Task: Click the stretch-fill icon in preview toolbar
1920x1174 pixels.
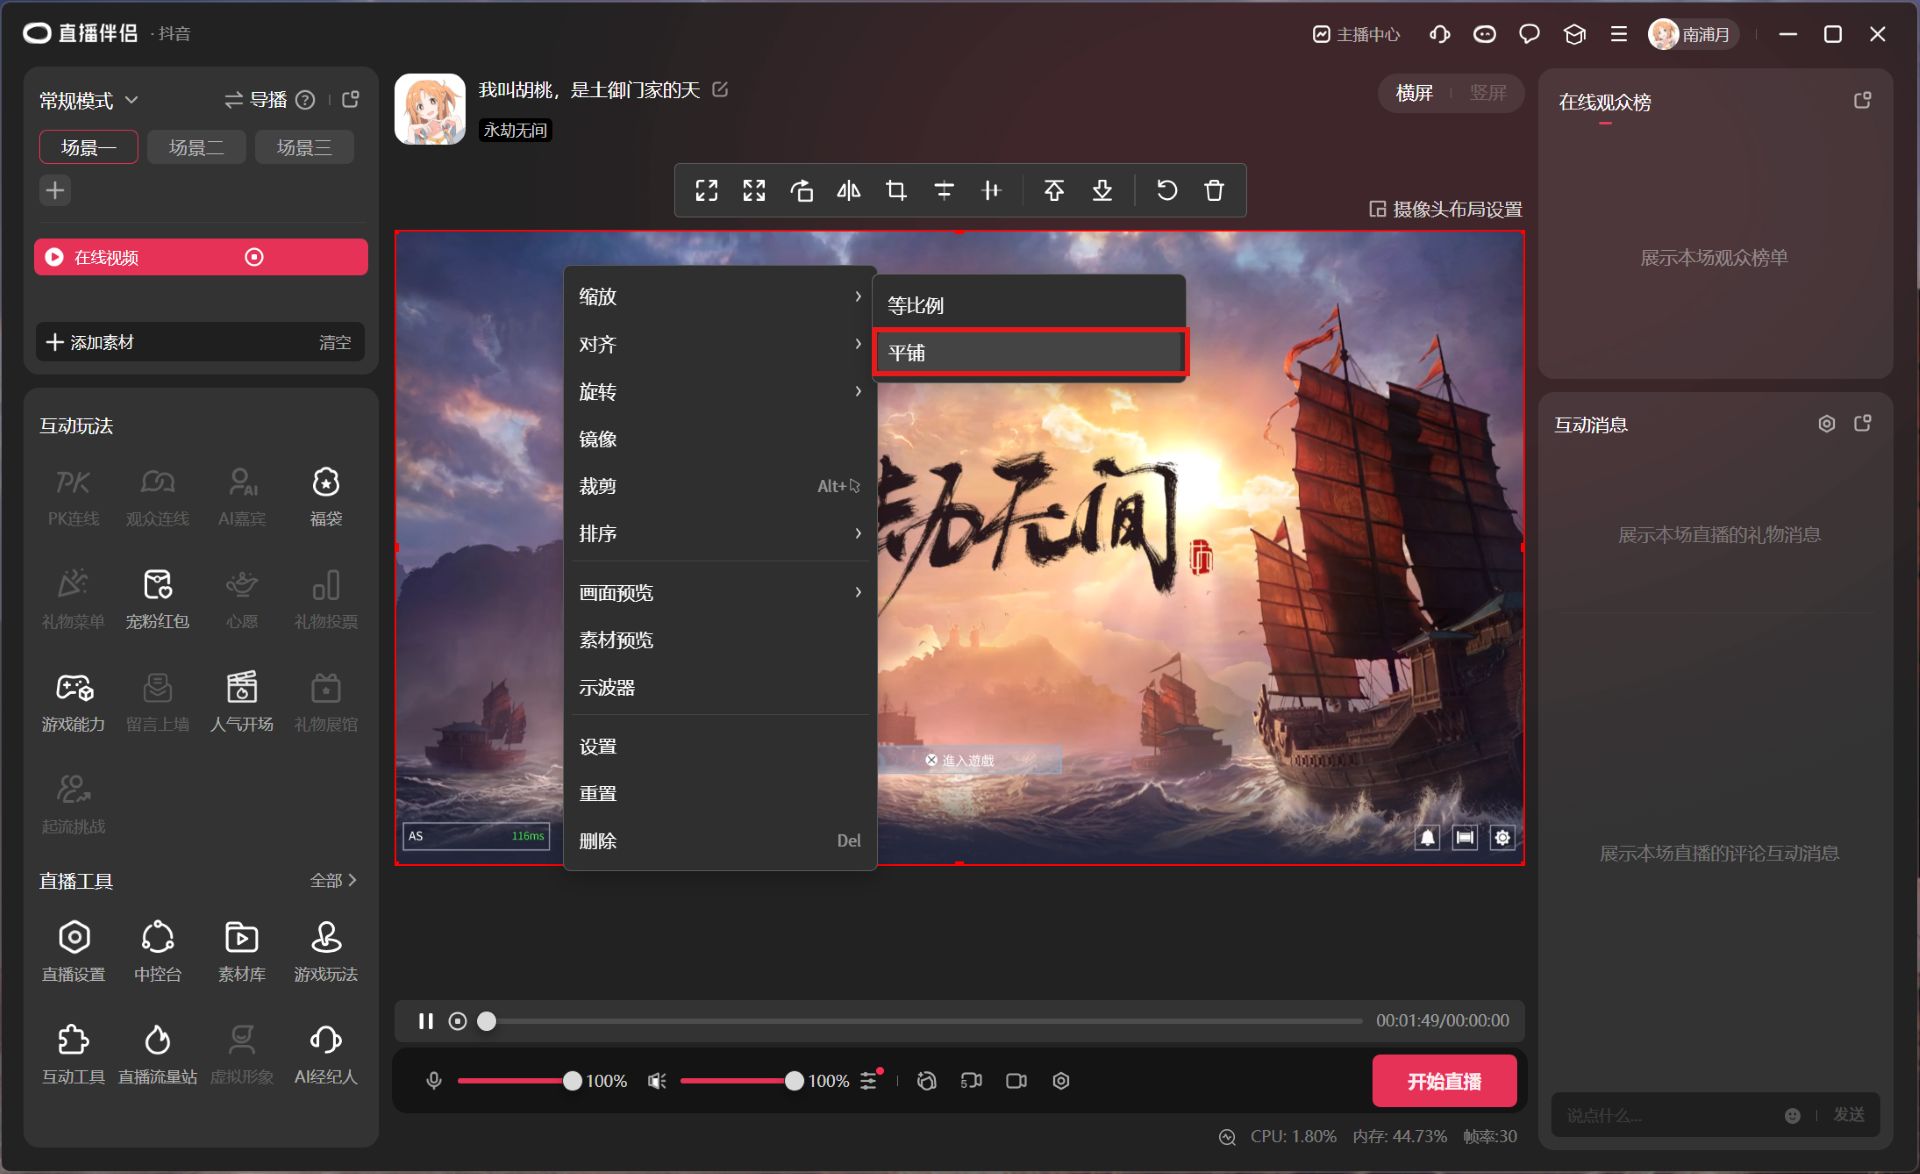Action: [754, 190]
